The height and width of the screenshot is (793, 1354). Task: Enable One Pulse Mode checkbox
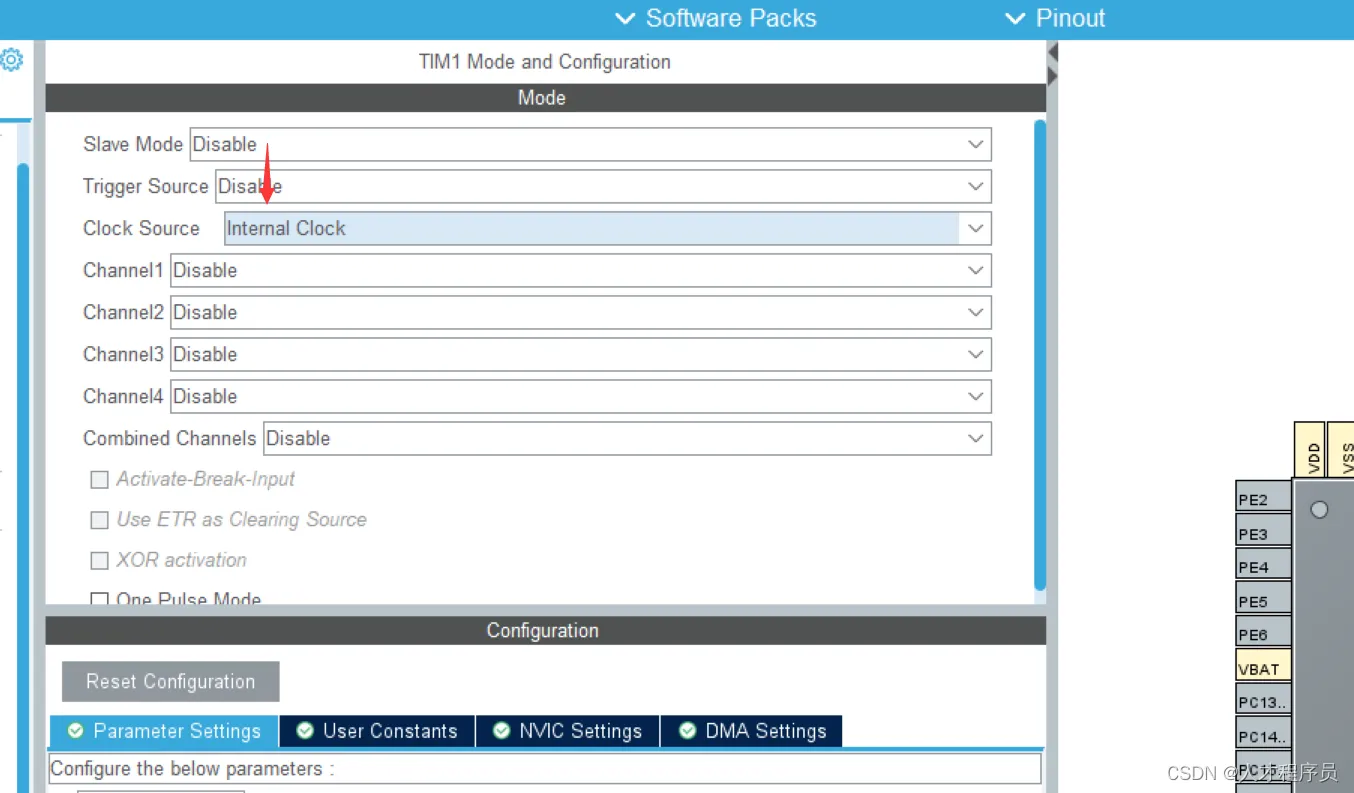(99, 599)
